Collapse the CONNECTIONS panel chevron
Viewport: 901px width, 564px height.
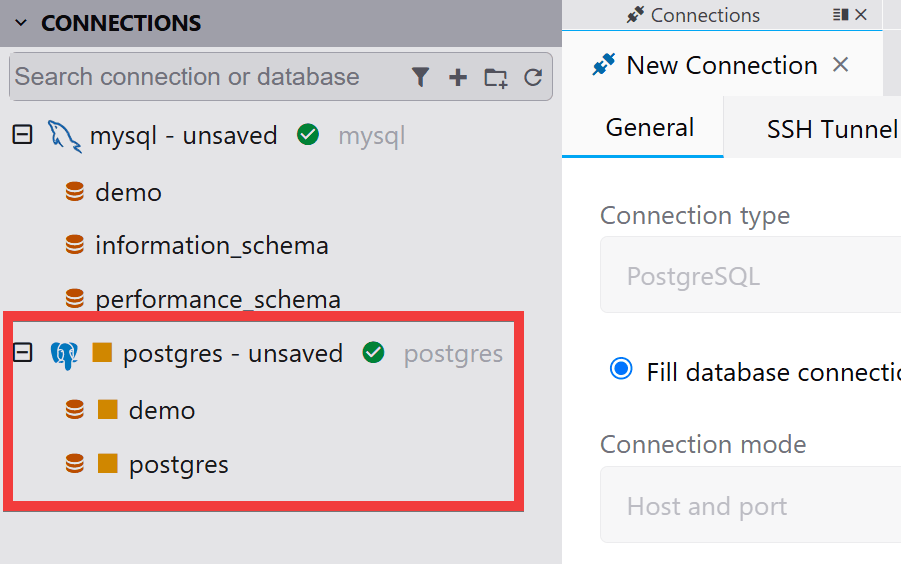coord(21,23)
